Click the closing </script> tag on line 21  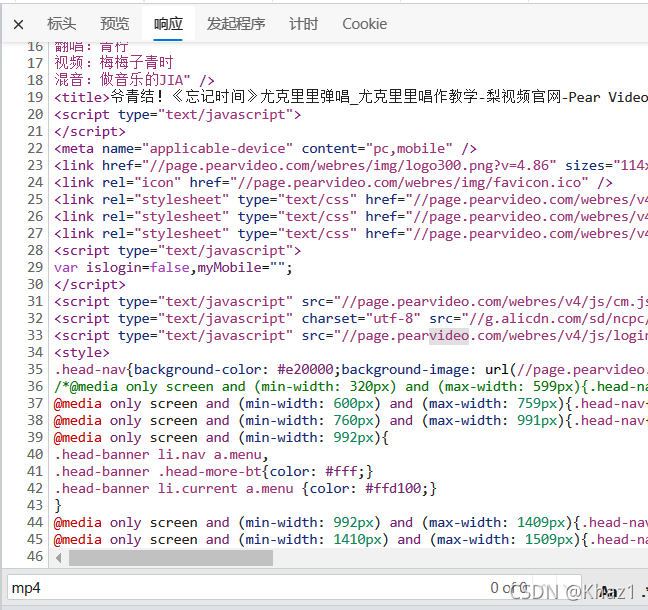click(x=90, y=131)
